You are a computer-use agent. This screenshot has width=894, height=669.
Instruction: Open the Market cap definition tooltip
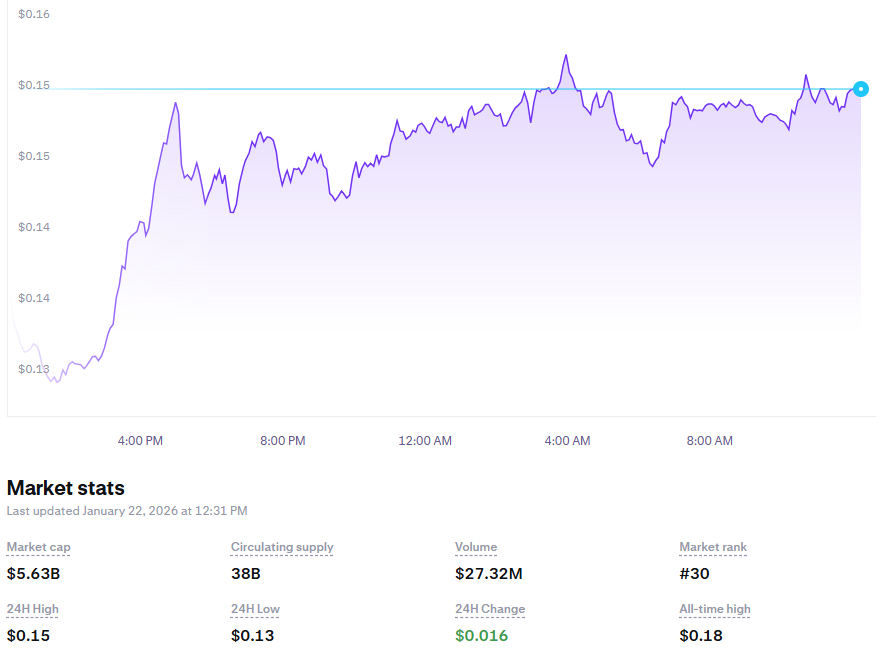point(38,547)
